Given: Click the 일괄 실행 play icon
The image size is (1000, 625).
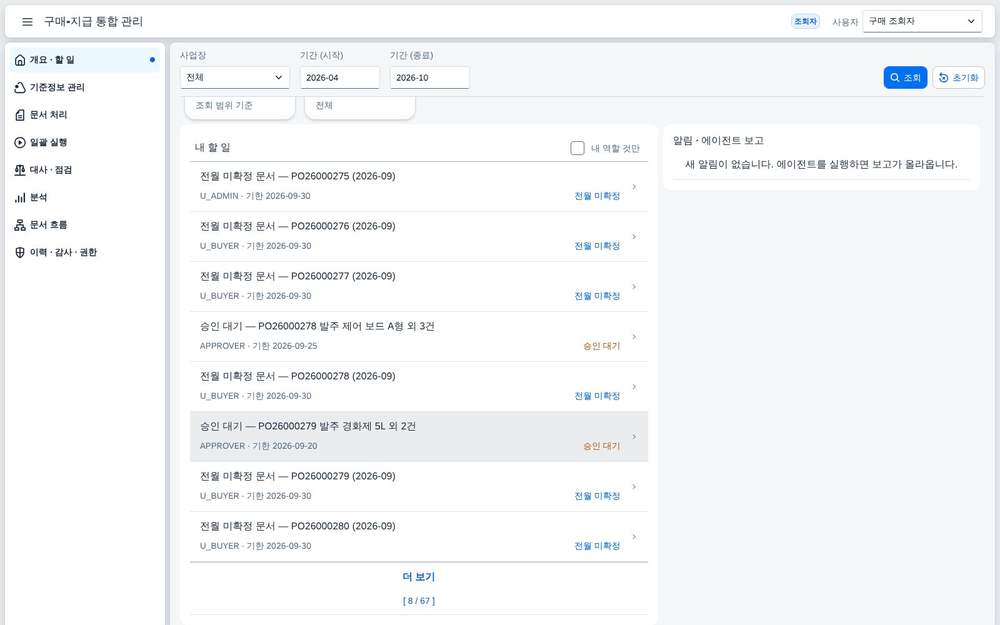Looking at the screenshot, I should click(x=20, y=142).
